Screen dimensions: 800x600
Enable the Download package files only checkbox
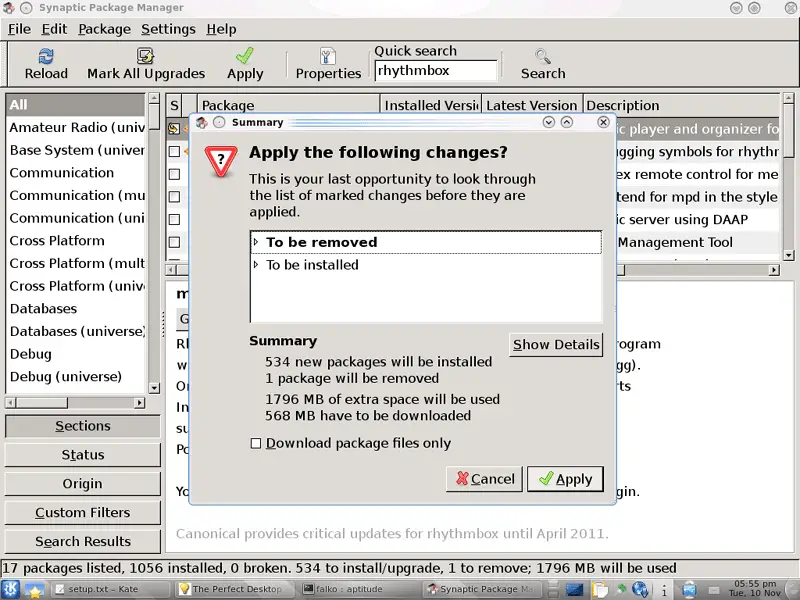256,443
